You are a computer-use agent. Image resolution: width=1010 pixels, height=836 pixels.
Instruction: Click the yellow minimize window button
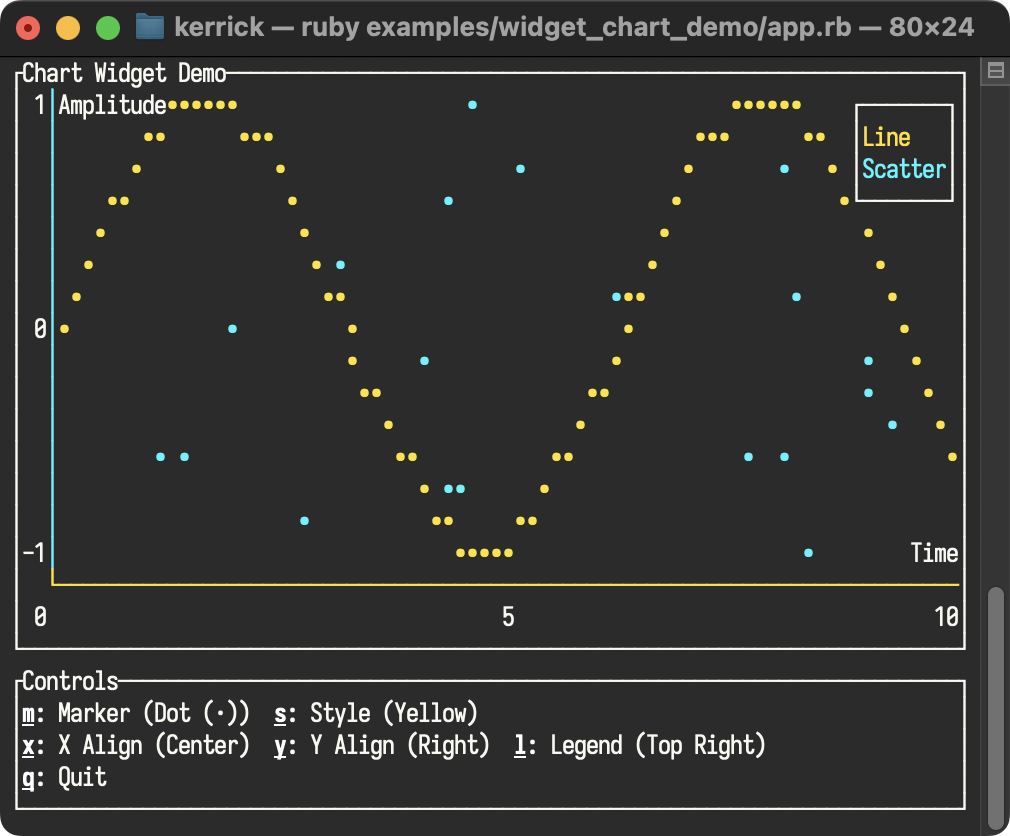click(68, 28)
